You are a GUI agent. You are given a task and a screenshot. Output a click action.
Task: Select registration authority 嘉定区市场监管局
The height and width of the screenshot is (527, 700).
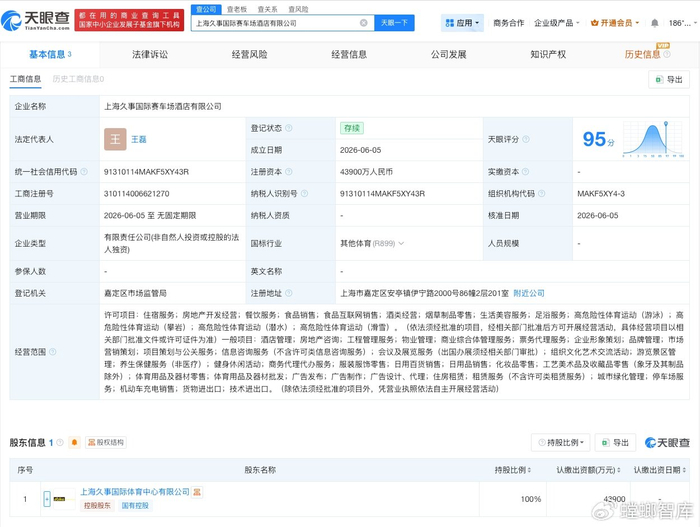click(x=135, y=293)
